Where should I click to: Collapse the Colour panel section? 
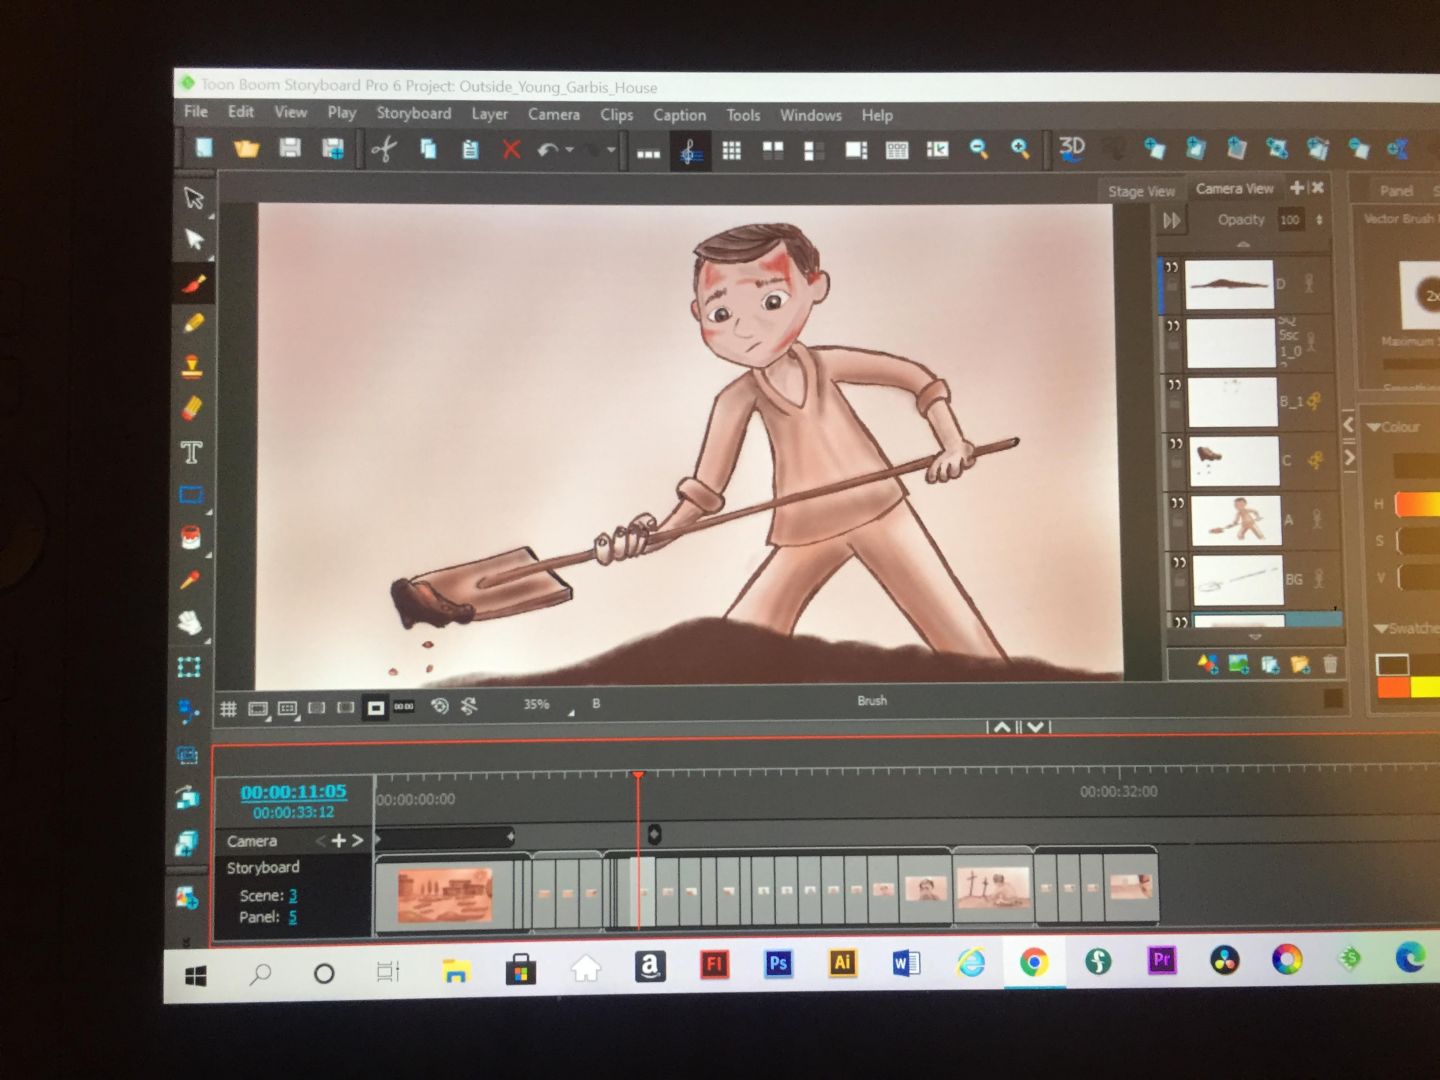(1374, 427)
